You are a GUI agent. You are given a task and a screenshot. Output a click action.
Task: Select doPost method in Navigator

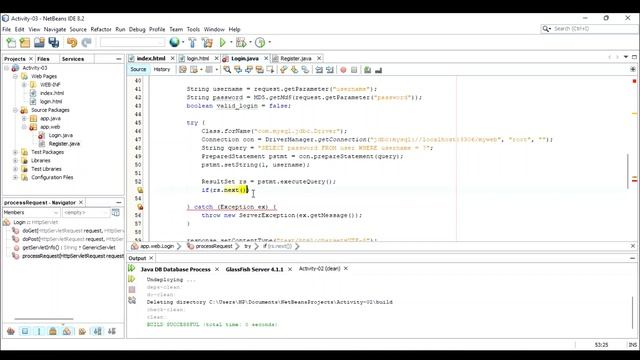(73, 239)
